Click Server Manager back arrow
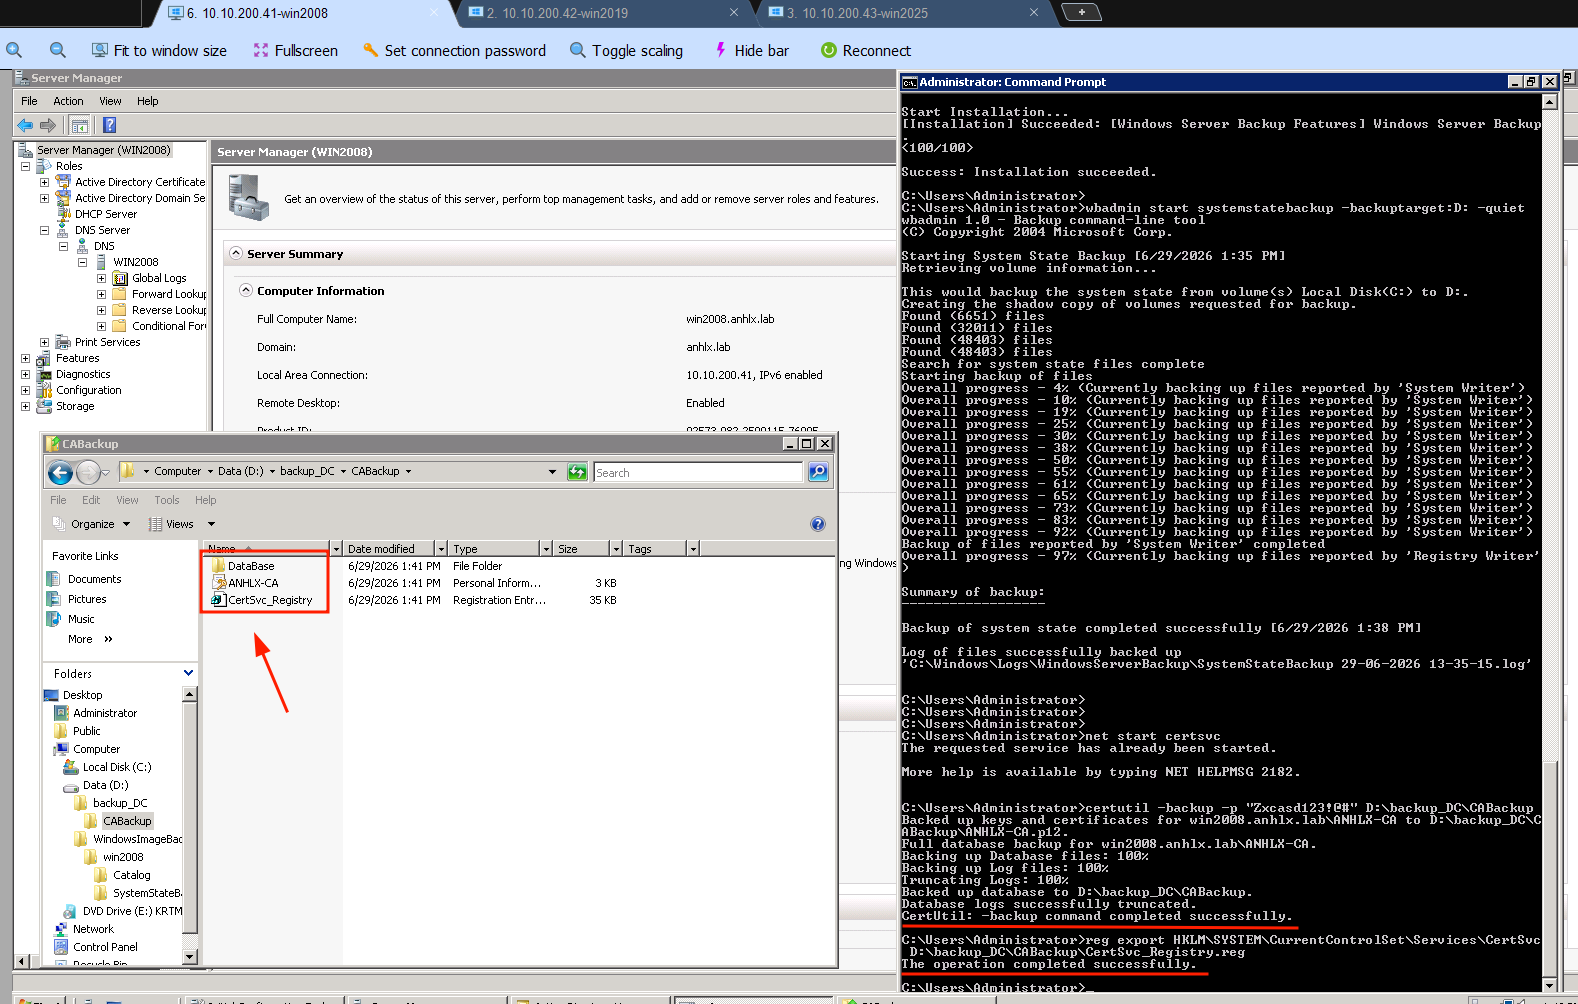Viewport: 1578px width, 1004px height. click(x=25, y=125)
